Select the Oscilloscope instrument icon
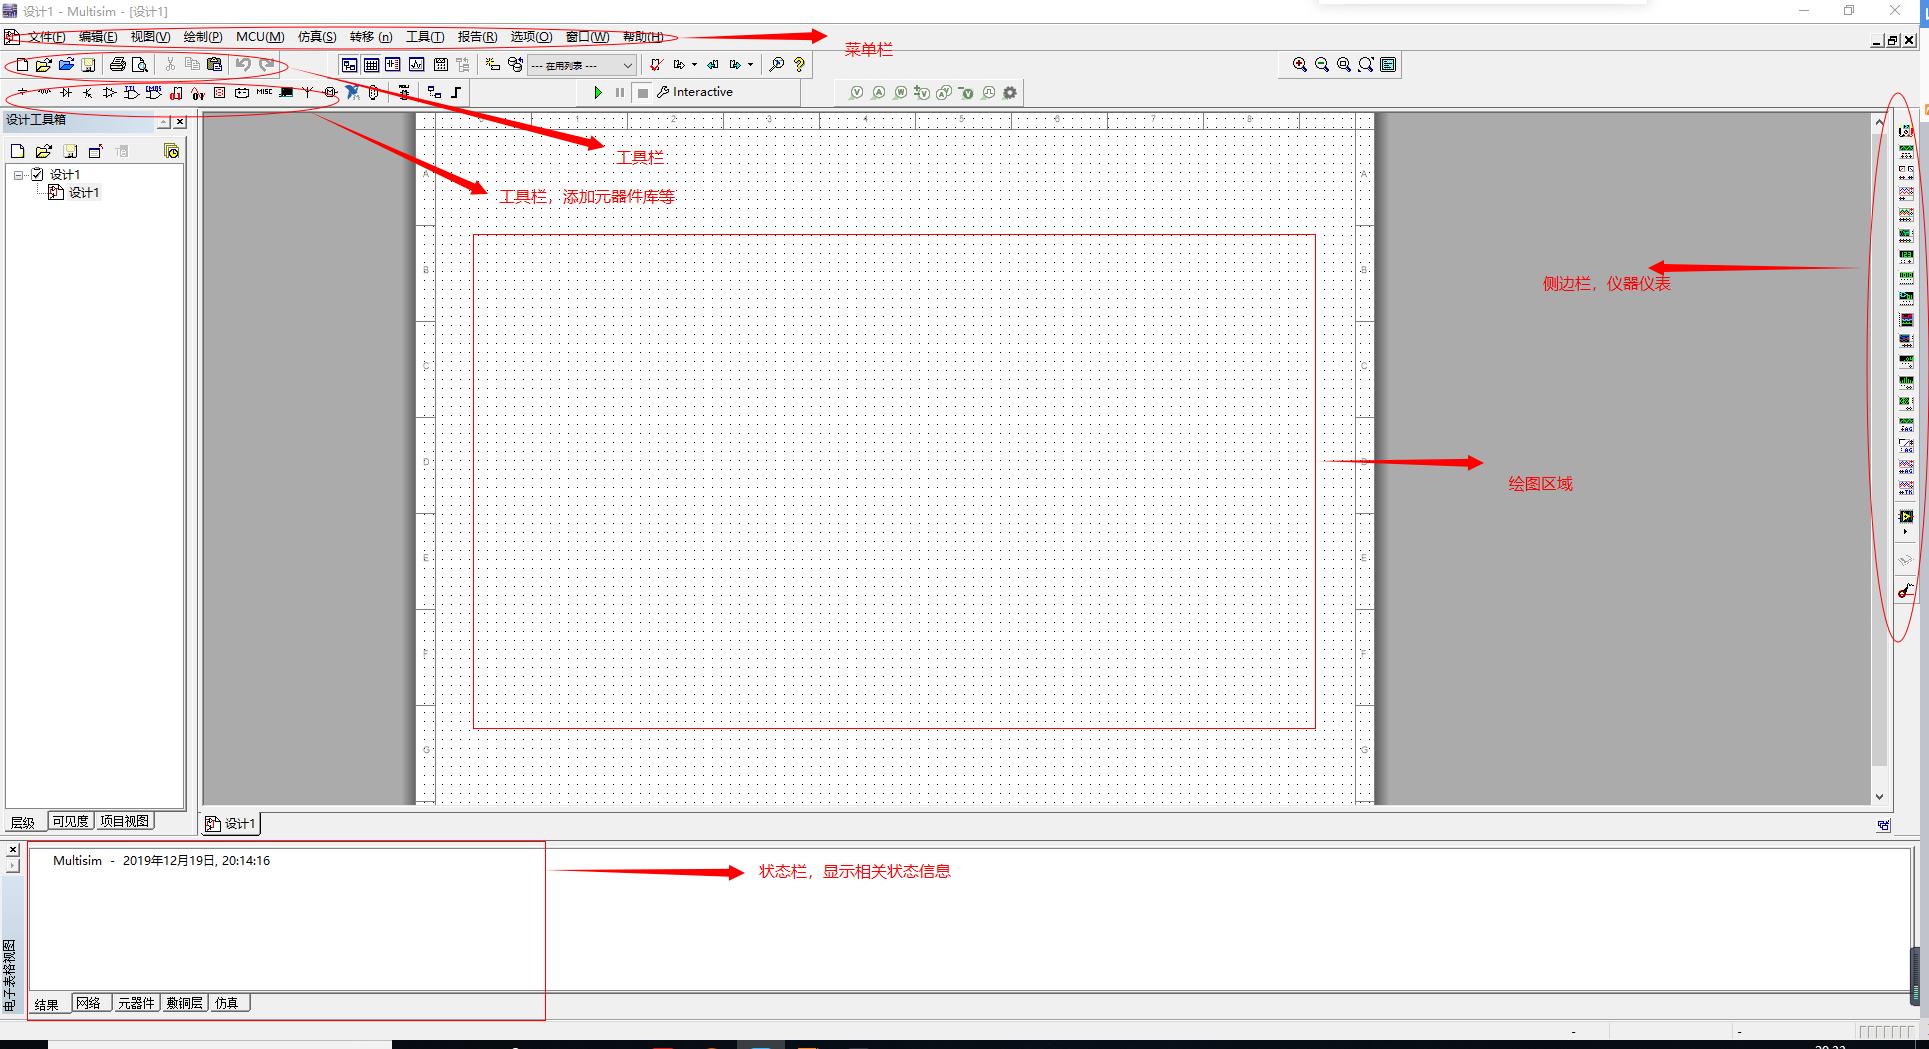1929x1049 pixels. click(1905, 195)
